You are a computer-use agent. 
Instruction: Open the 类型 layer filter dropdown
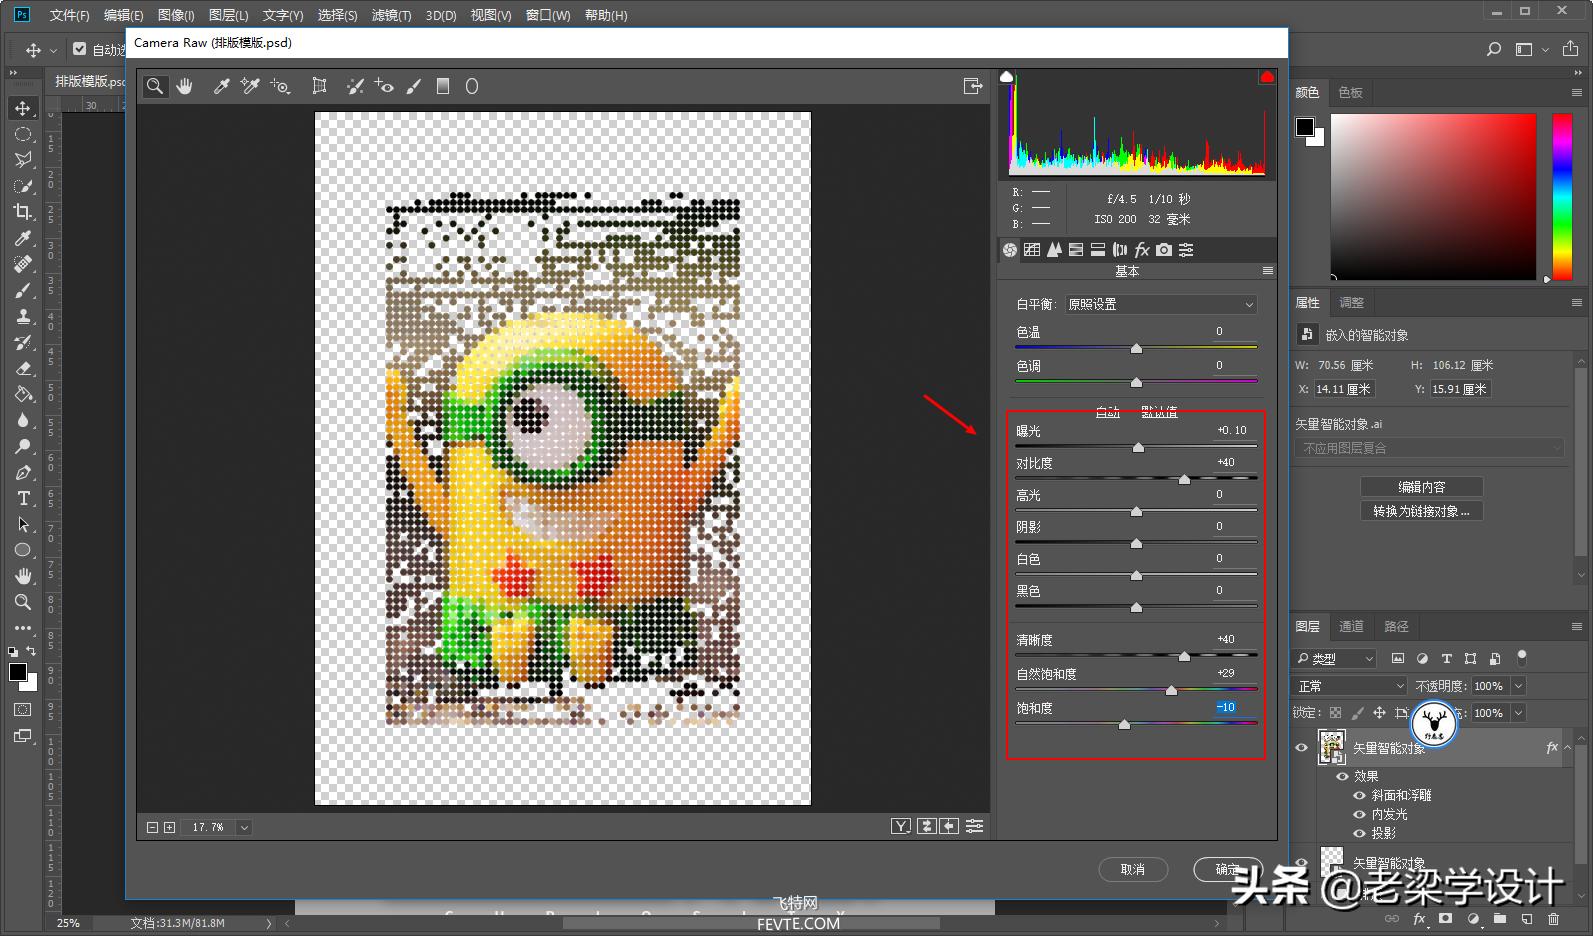pyautogui.click(x=1336, y=658)
